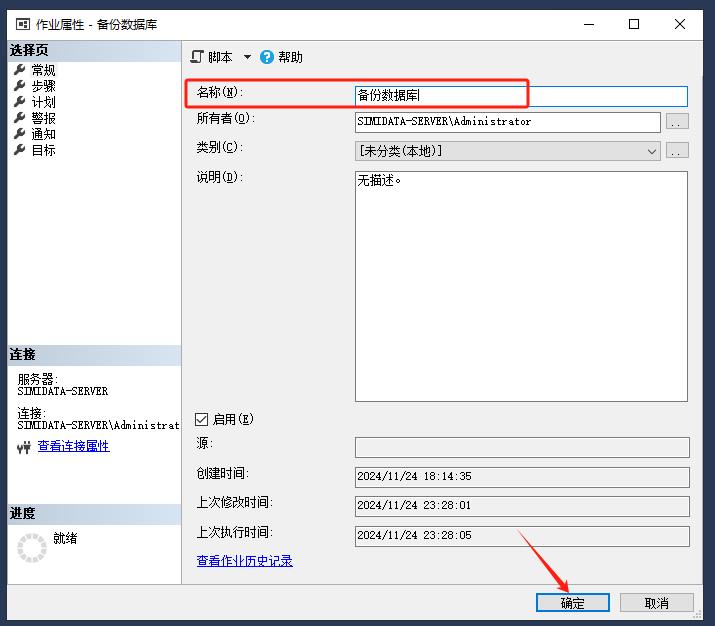The width and height of the screenshot is (715, 626).
Task: Click the wrench icon beside 警报
Action: 20,118
